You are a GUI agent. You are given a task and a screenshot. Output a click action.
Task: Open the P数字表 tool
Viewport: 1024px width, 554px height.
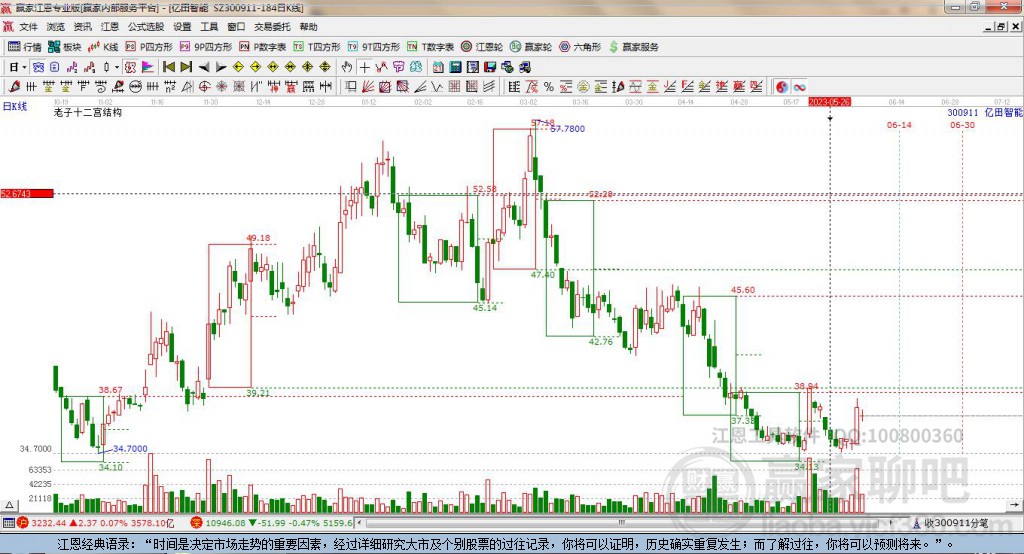click(263, 47)
